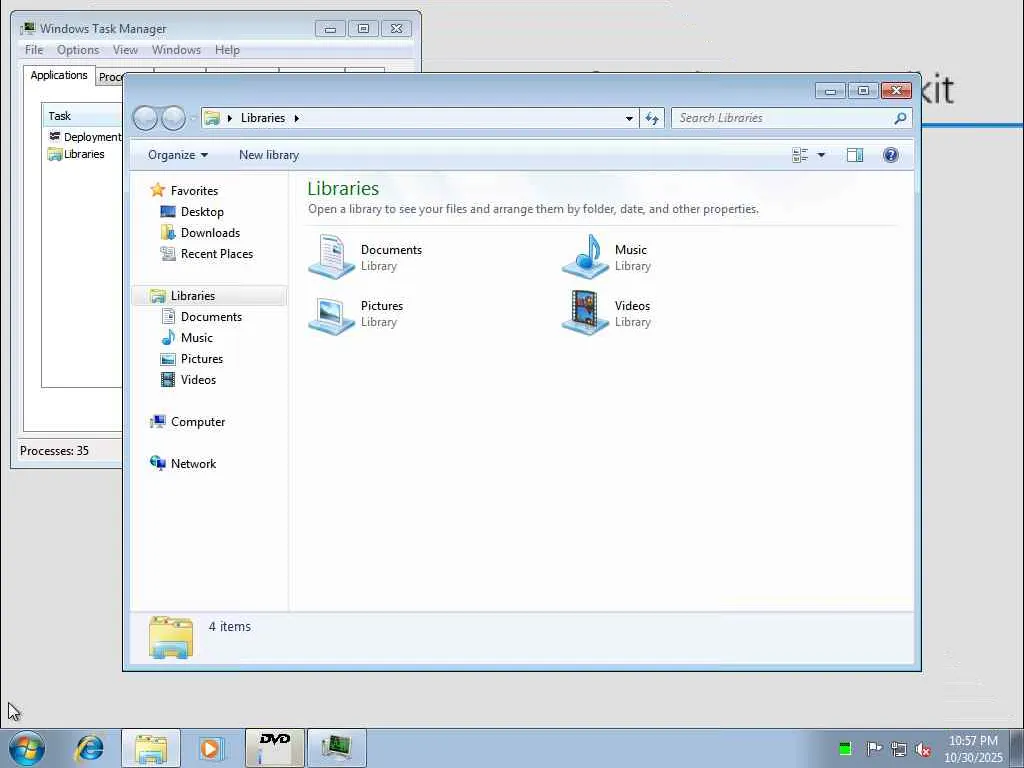Select Downloads under Favorites
The width and height of the screenshot is (1024, 768).
(210, 232)
